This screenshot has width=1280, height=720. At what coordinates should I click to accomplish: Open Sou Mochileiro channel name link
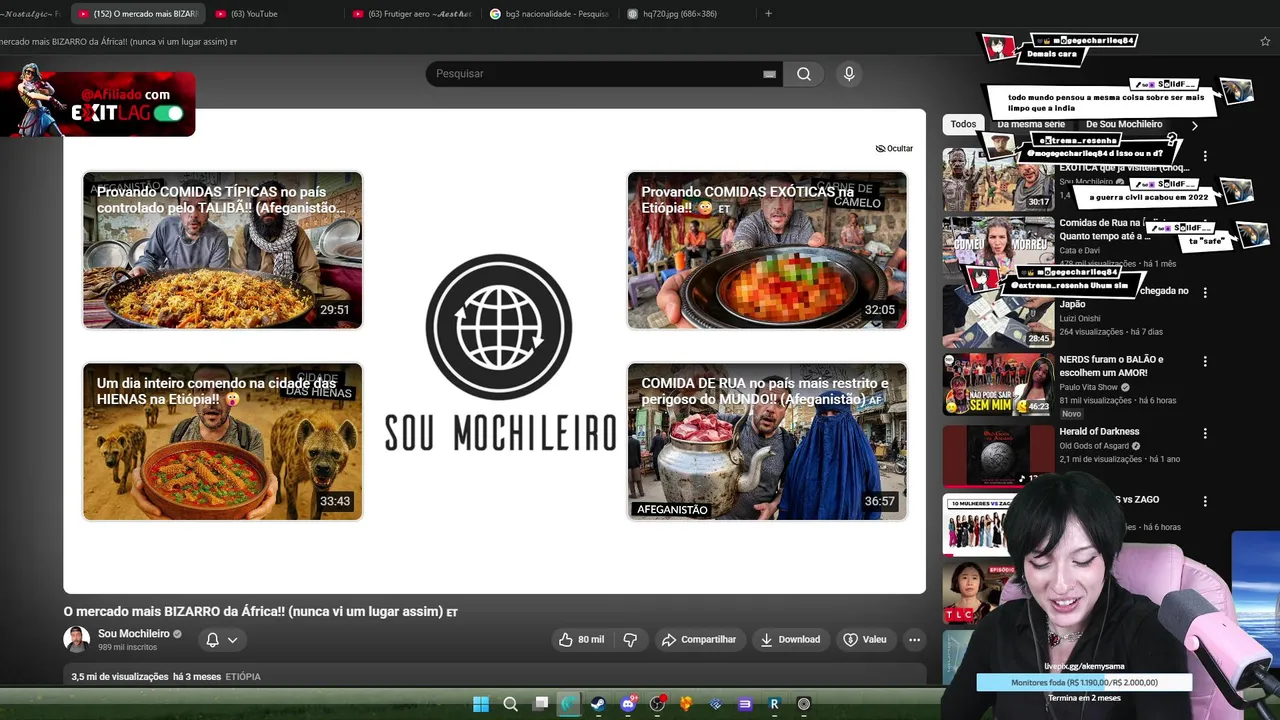[x=134, y=634]
